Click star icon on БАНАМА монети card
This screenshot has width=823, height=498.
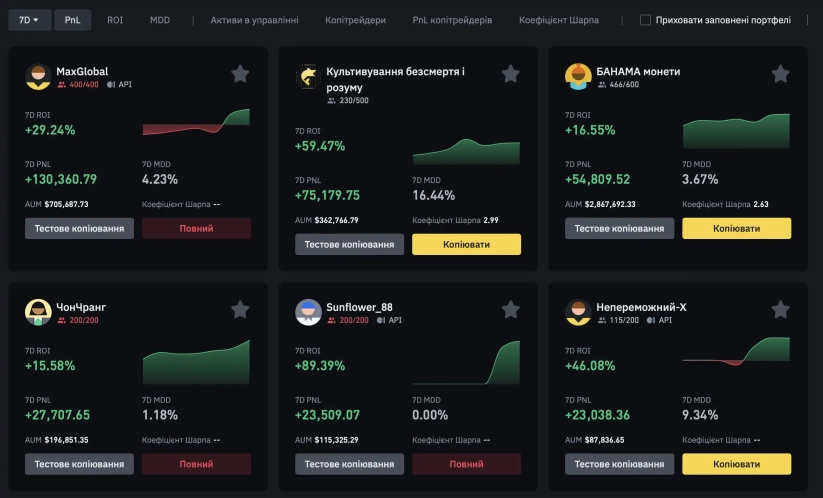click(x=780, y=74)
